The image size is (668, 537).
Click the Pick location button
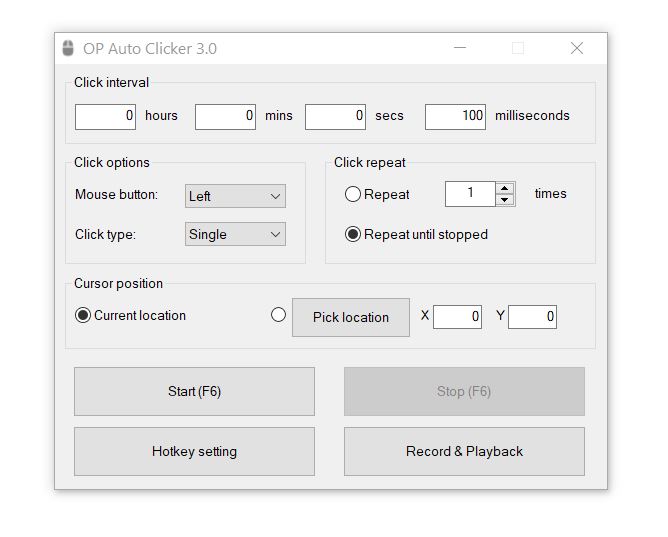point(350,317)
